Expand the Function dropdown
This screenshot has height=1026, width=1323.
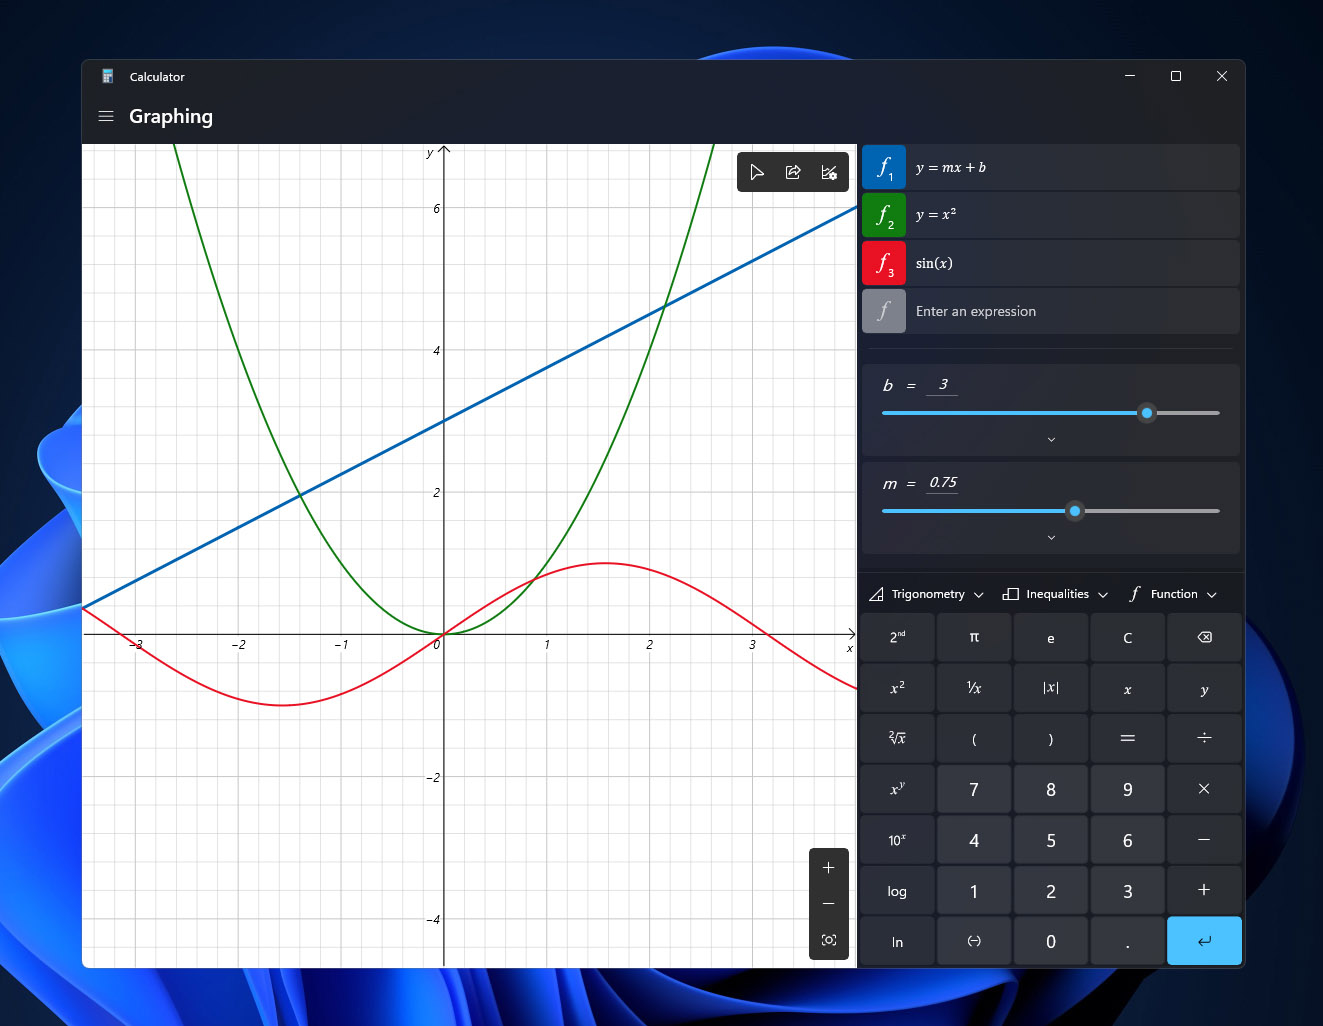coord(1174,593)
